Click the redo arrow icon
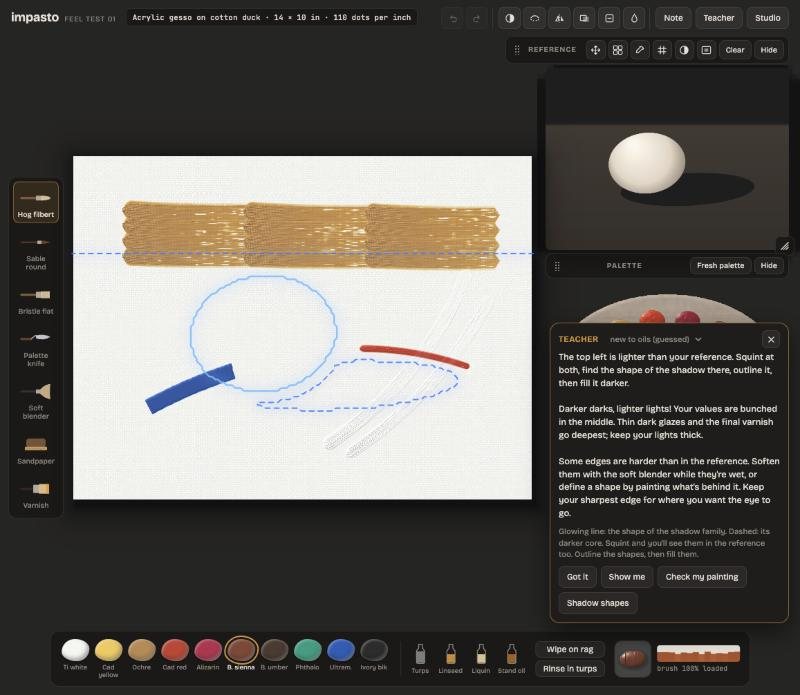The width and height of the screenshot is (800, 695). click(476, 18)
